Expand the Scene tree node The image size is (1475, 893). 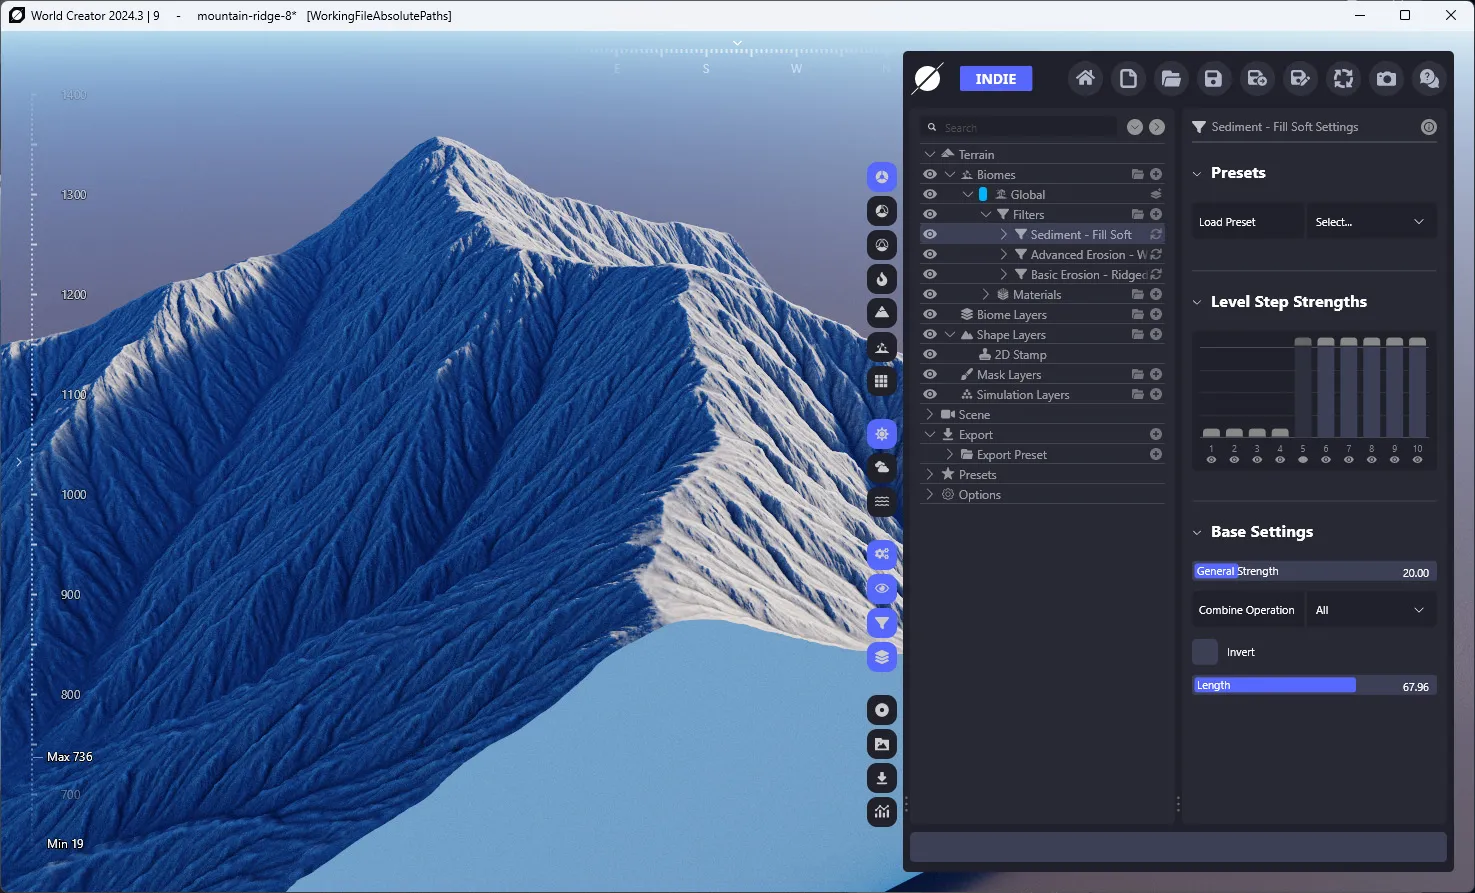pos(930,414)
